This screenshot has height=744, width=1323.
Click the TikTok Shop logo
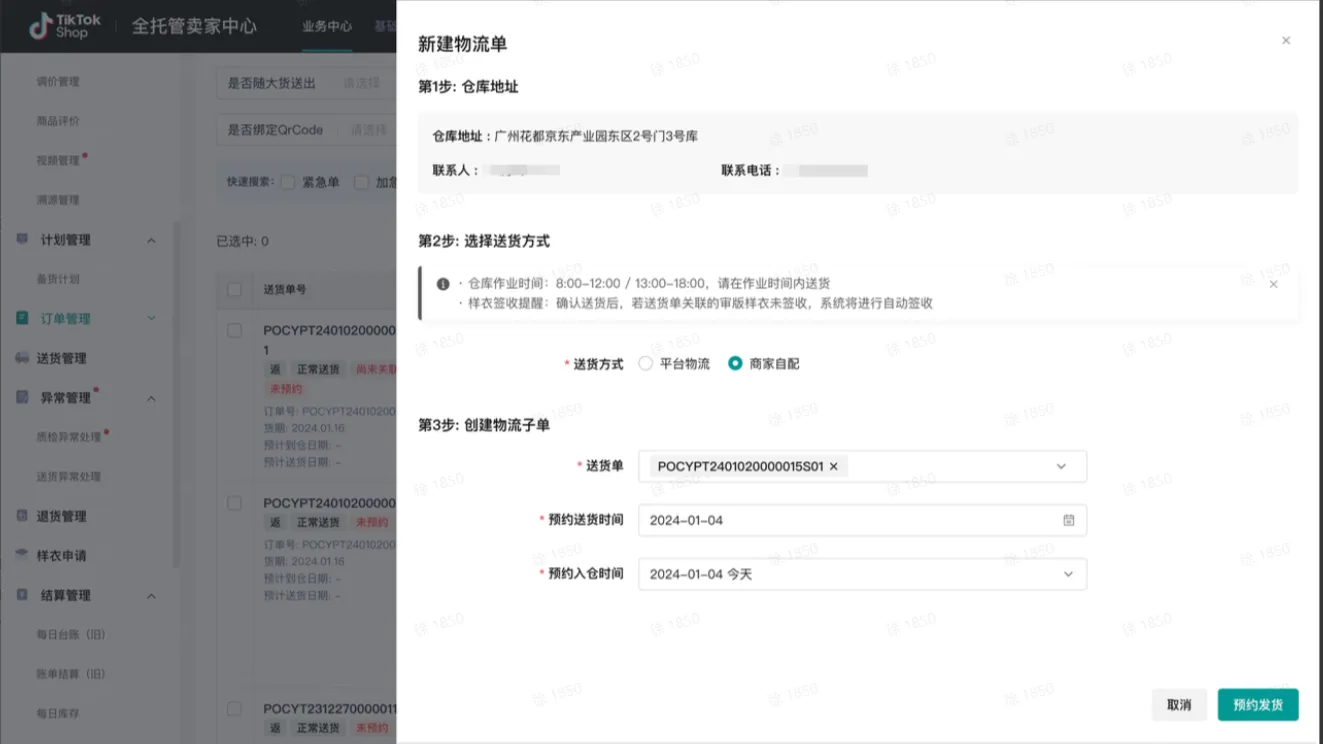pyautogui.click(x=65, y=26)
